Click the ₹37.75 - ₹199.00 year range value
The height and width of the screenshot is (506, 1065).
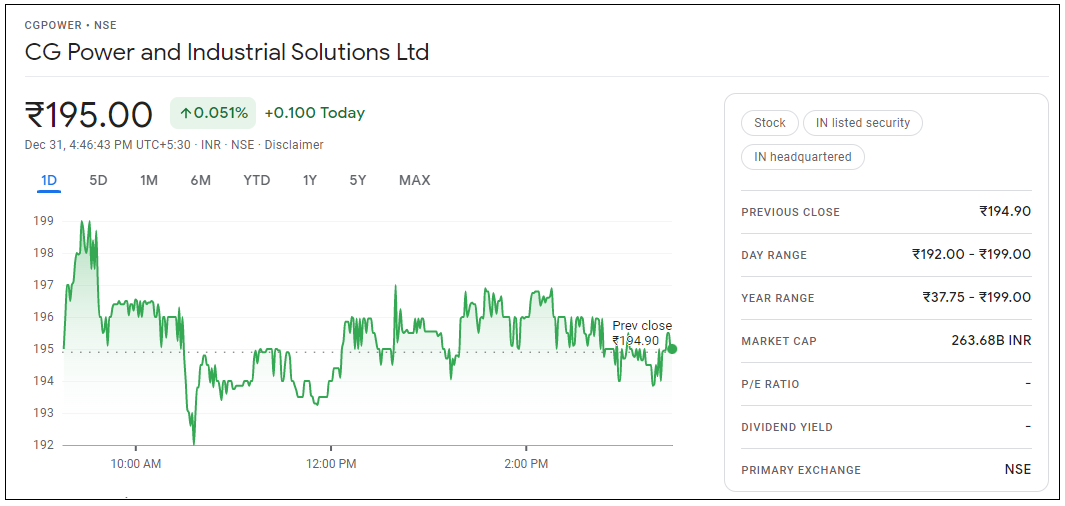point(977,297)
